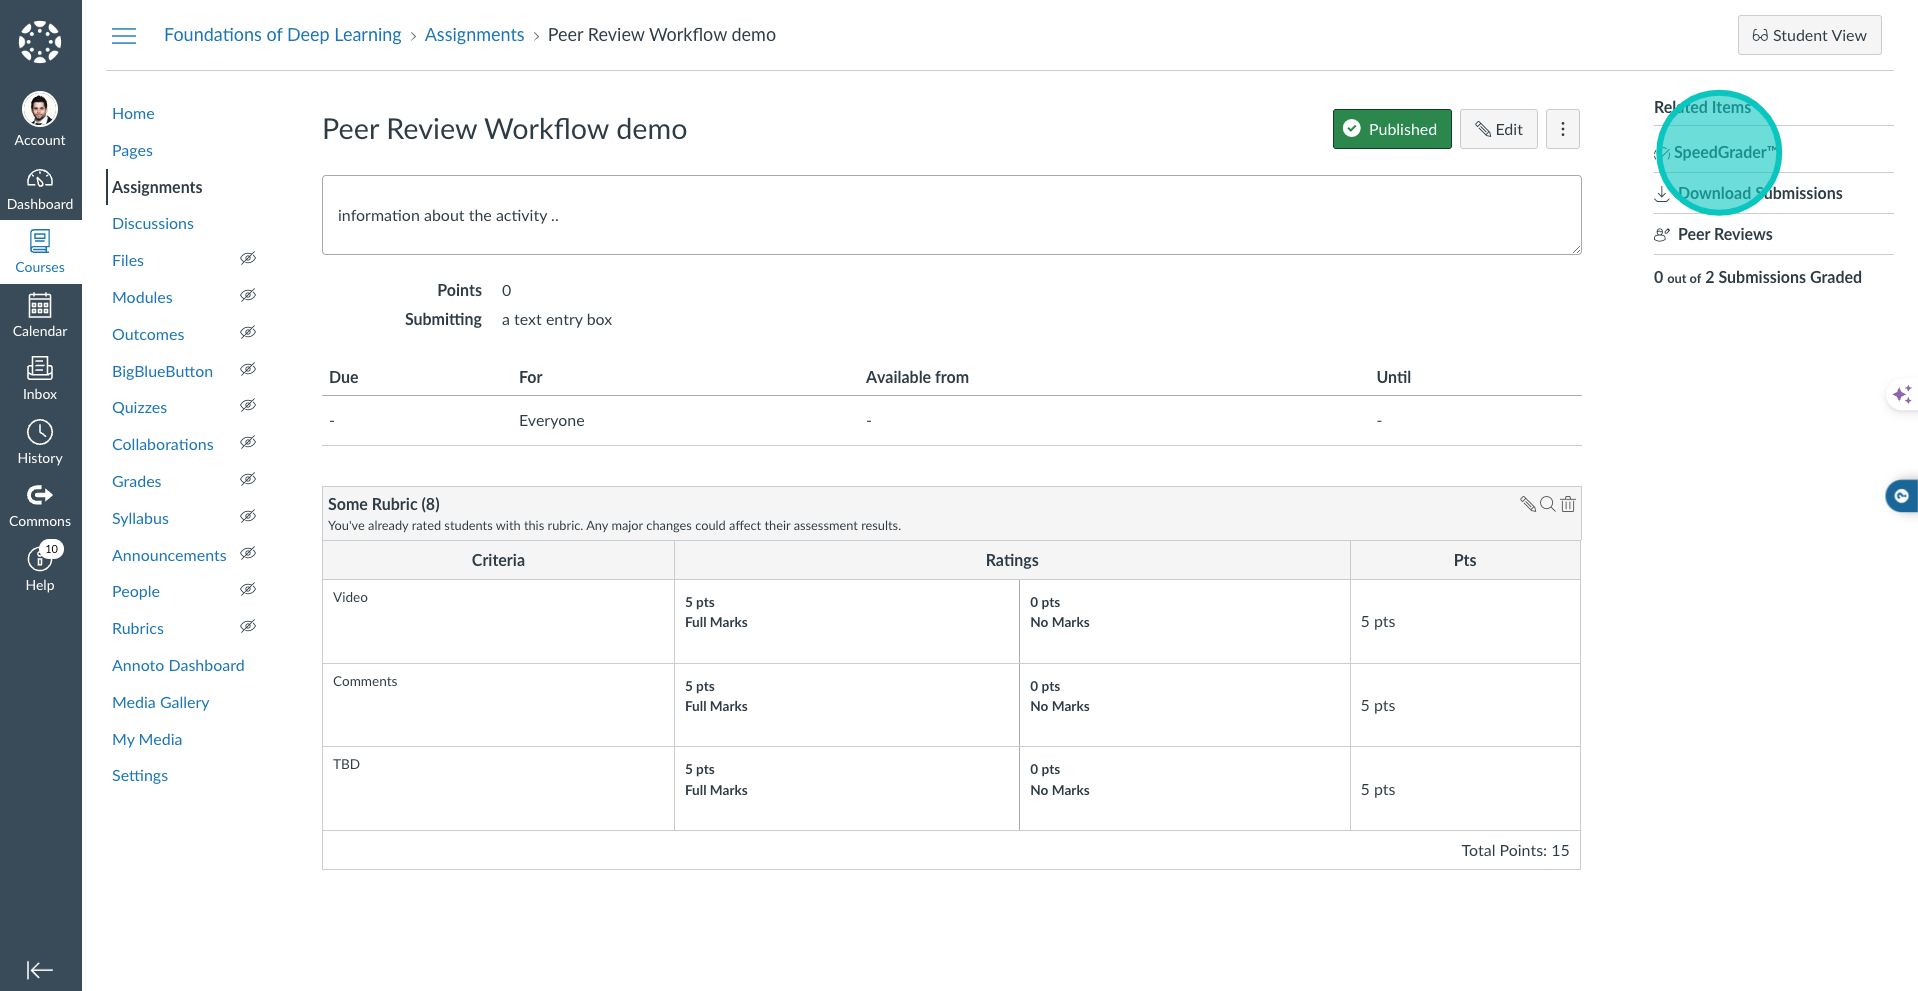Click the magnifier icon to find rubric
Image resolution: width=1918 pixels, height=991 pixels.
(x=1547, y=504)
